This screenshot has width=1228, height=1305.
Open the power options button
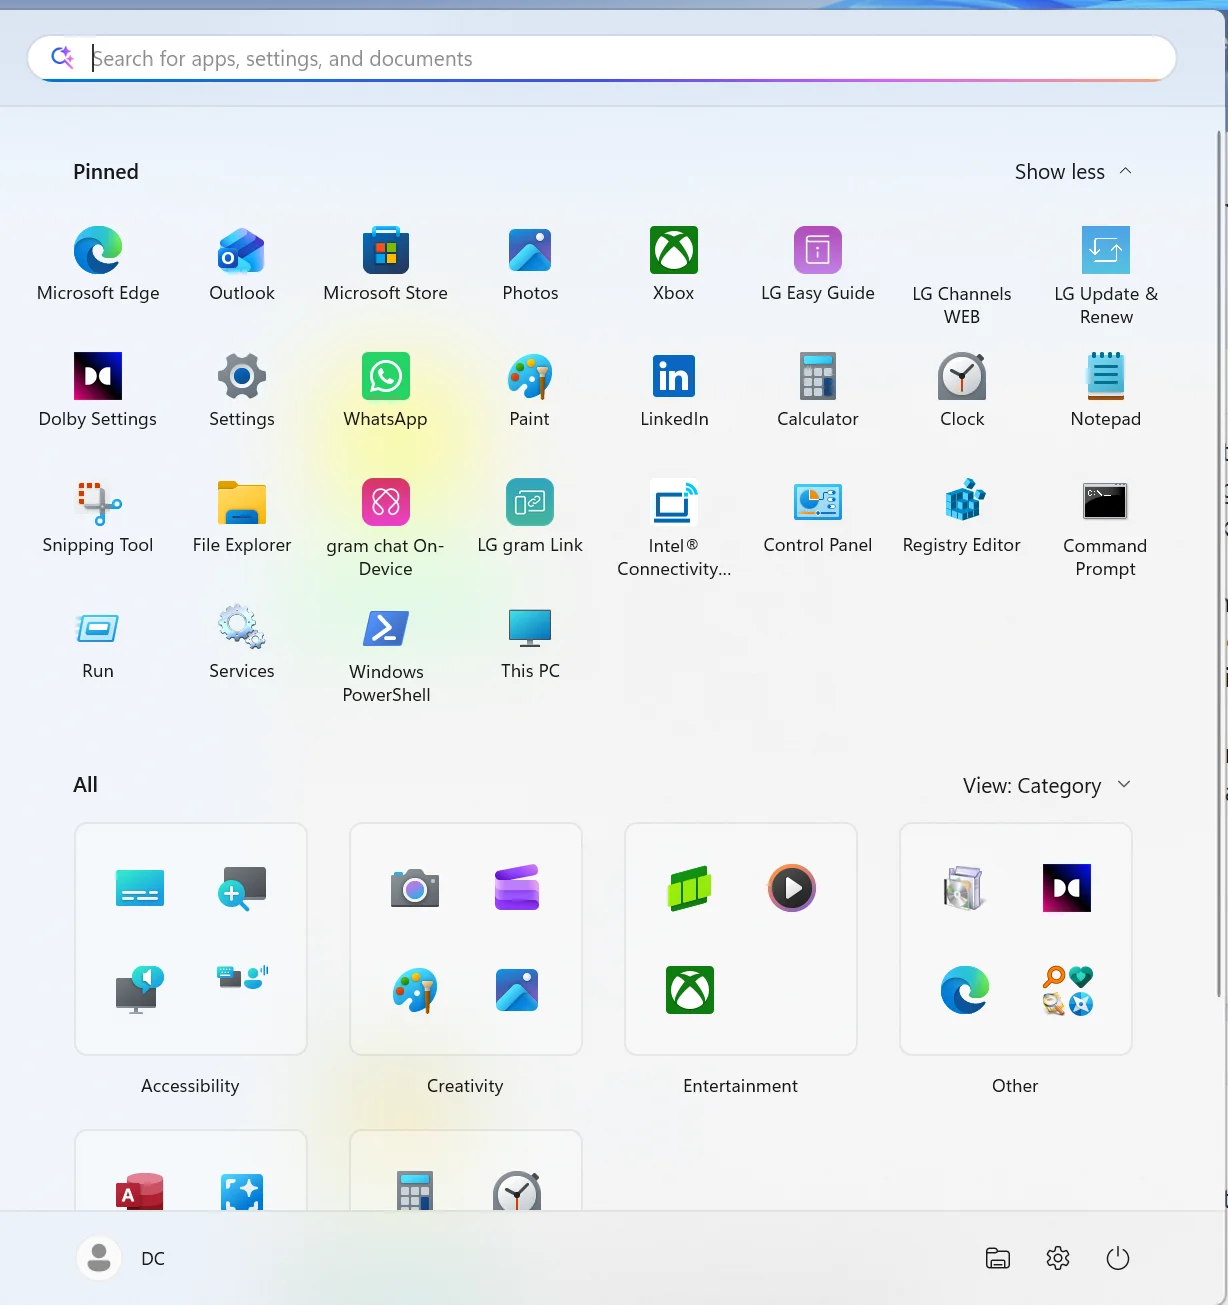click(x=1118, y=1258)
